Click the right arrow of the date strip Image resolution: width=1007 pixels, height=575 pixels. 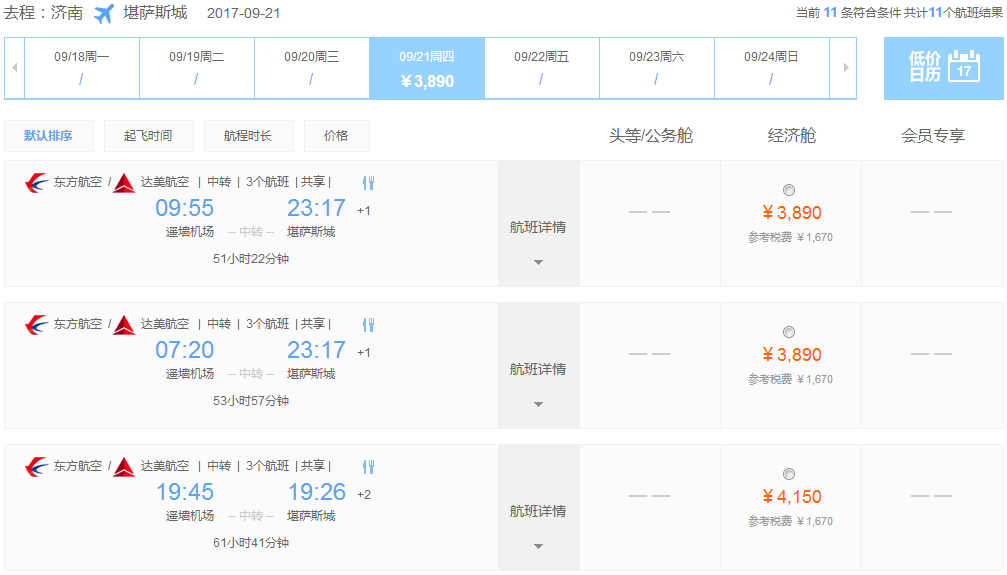[x=846, y=68]
